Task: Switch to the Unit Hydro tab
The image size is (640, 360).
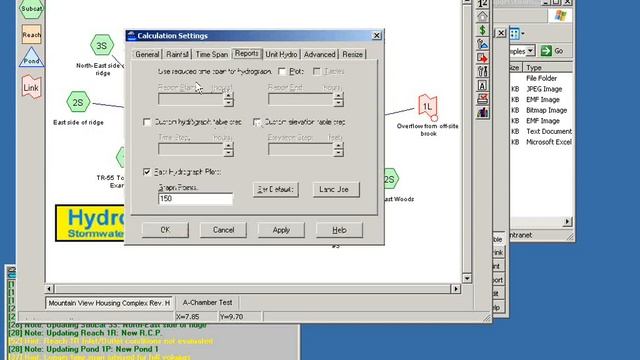Action: 281,54
